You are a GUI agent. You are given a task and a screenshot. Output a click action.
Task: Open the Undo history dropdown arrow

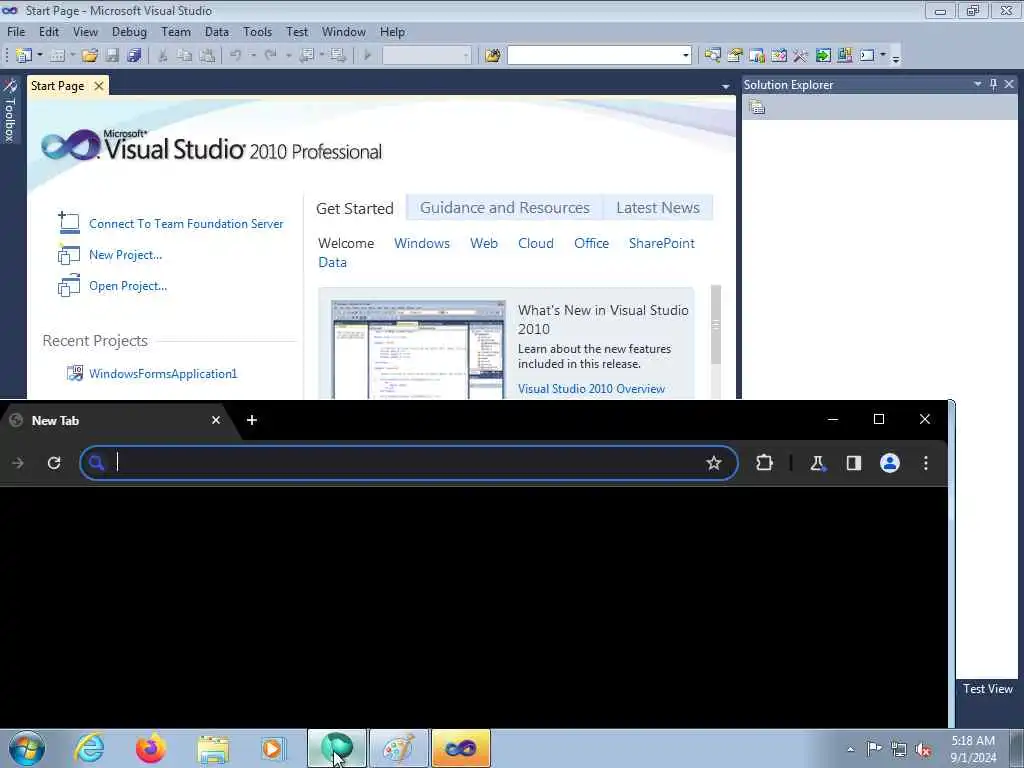[x=253, y=56]
